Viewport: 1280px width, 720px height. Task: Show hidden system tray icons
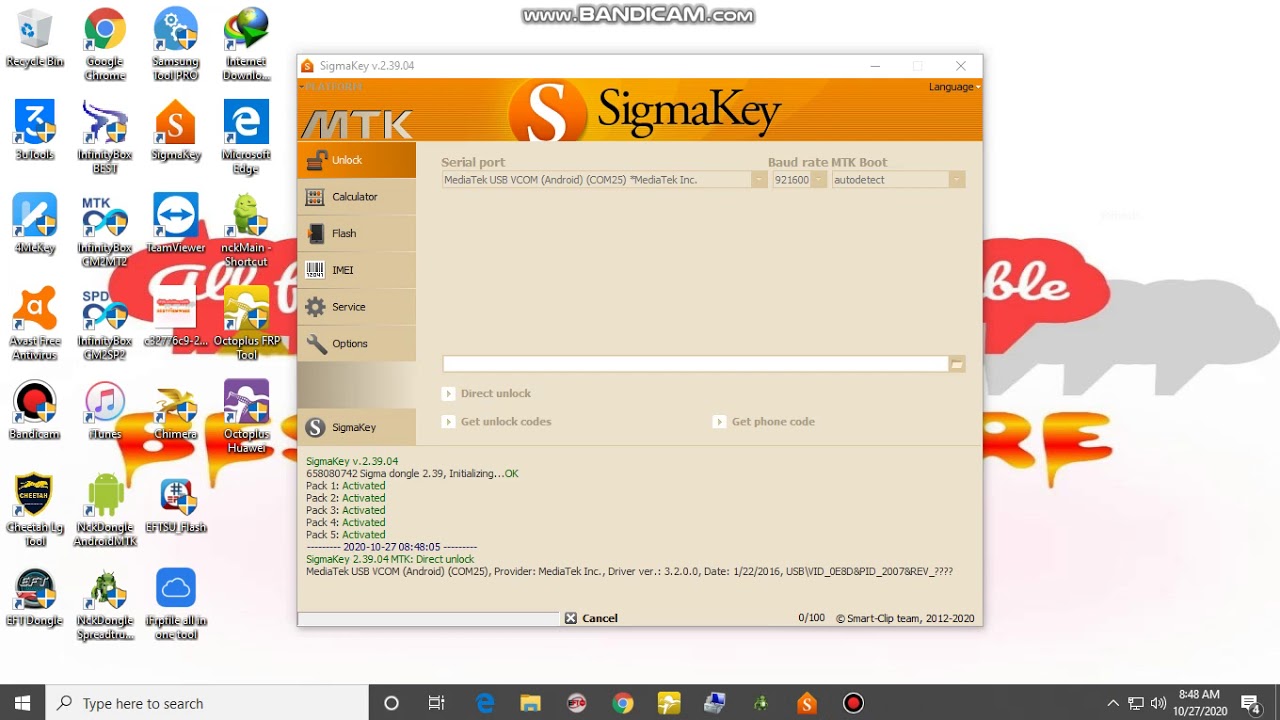[1113, 703]
